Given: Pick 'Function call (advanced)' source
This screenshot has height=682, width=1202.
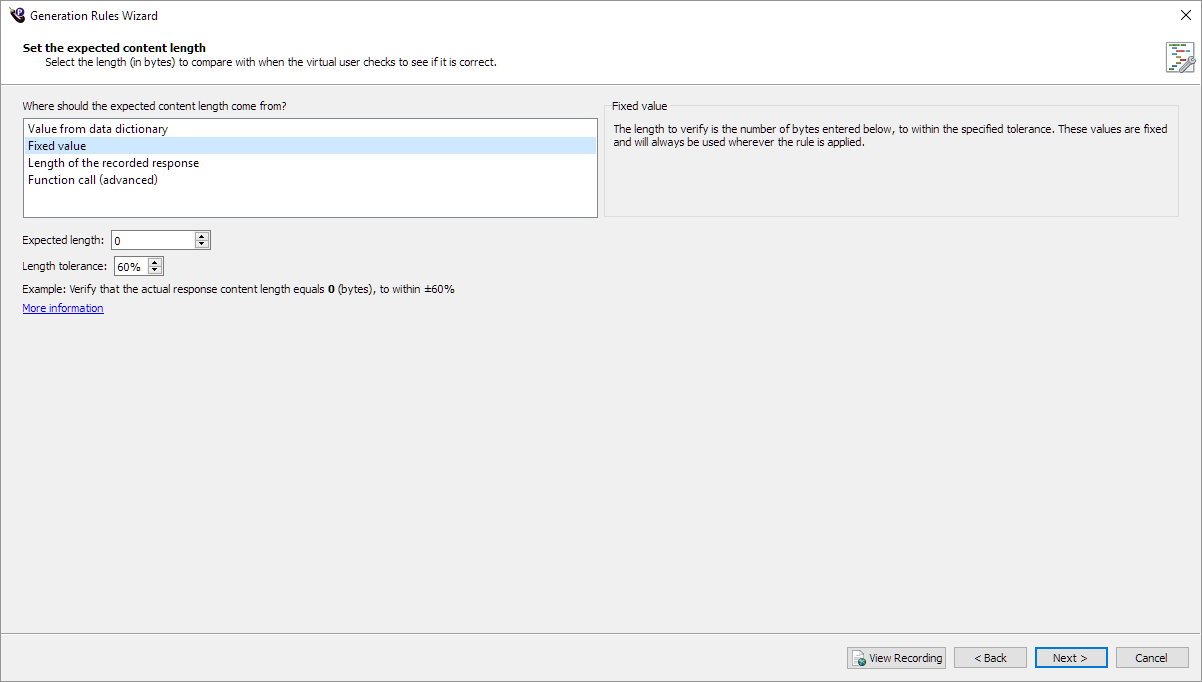Looking at the screenshot, I should (93, 180).
